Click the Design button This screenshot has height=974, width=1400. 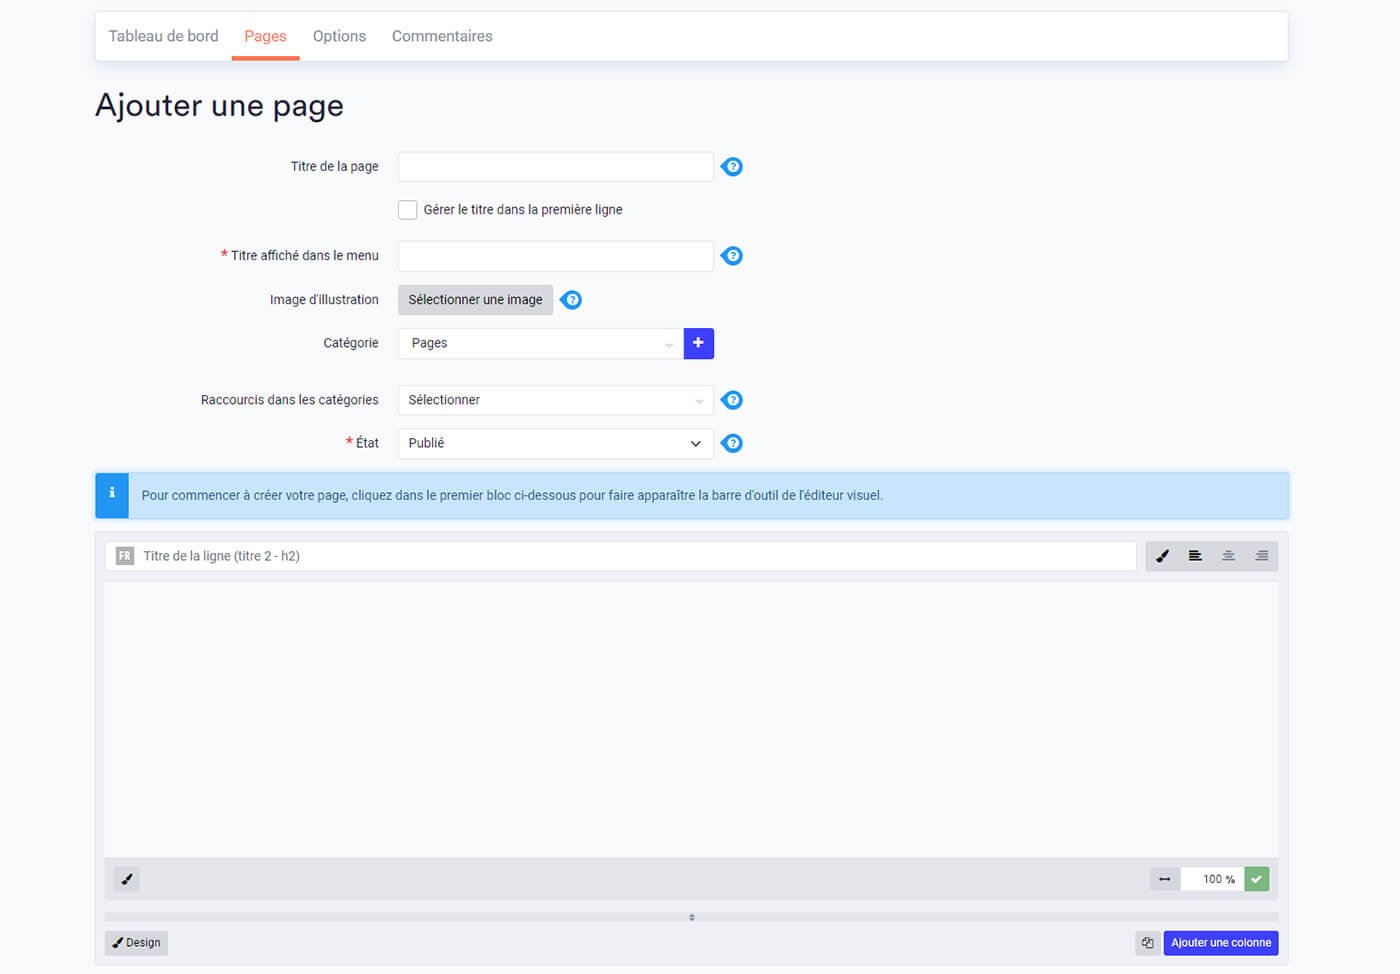136,943
